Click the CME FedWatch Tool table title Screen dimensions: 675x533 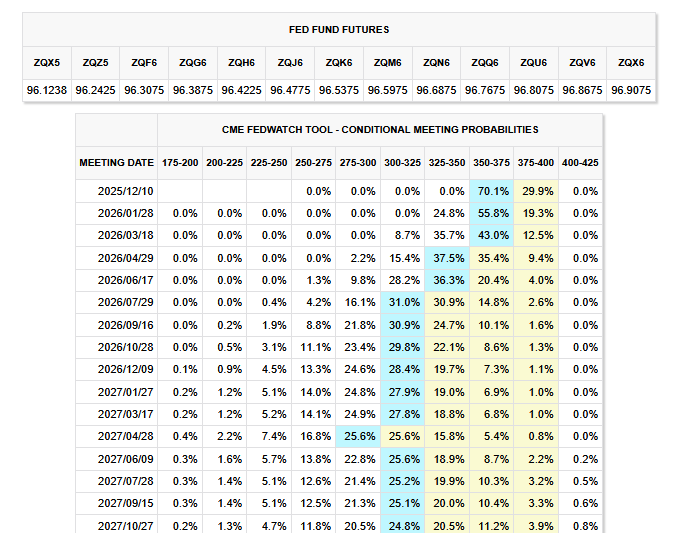379,129
